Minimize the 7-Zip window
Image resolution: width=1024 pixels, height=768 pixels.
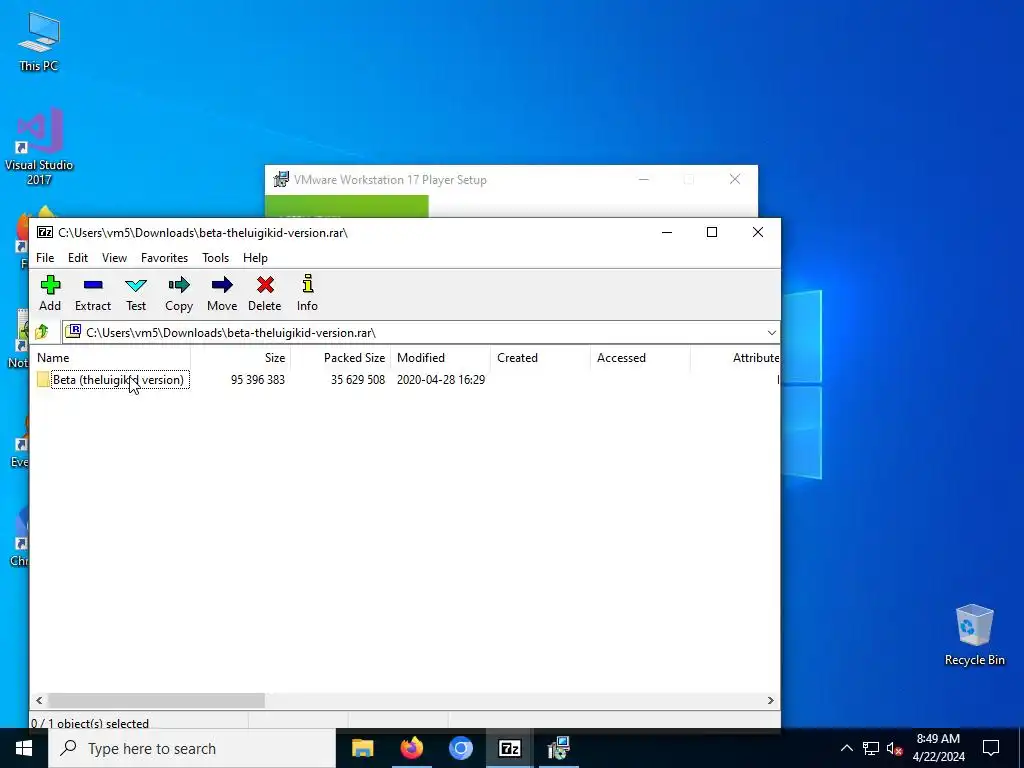[x=667, y=232]
